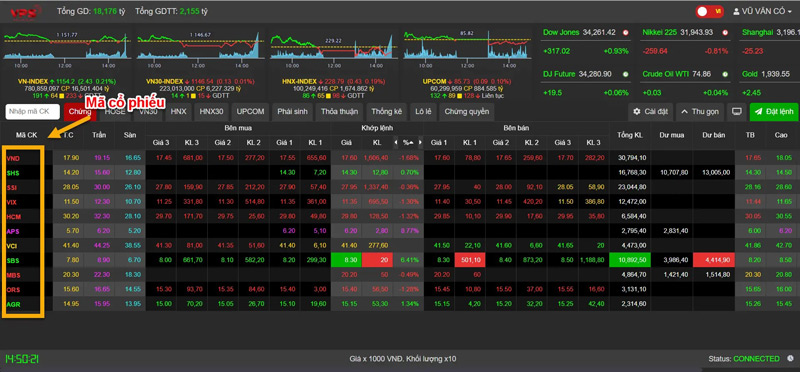Image resolution: width=800 pixels, height=372 pixels.
Task: Click SBS Dư bán 4,414,90 cell
Action: click(x=714, y=261)
